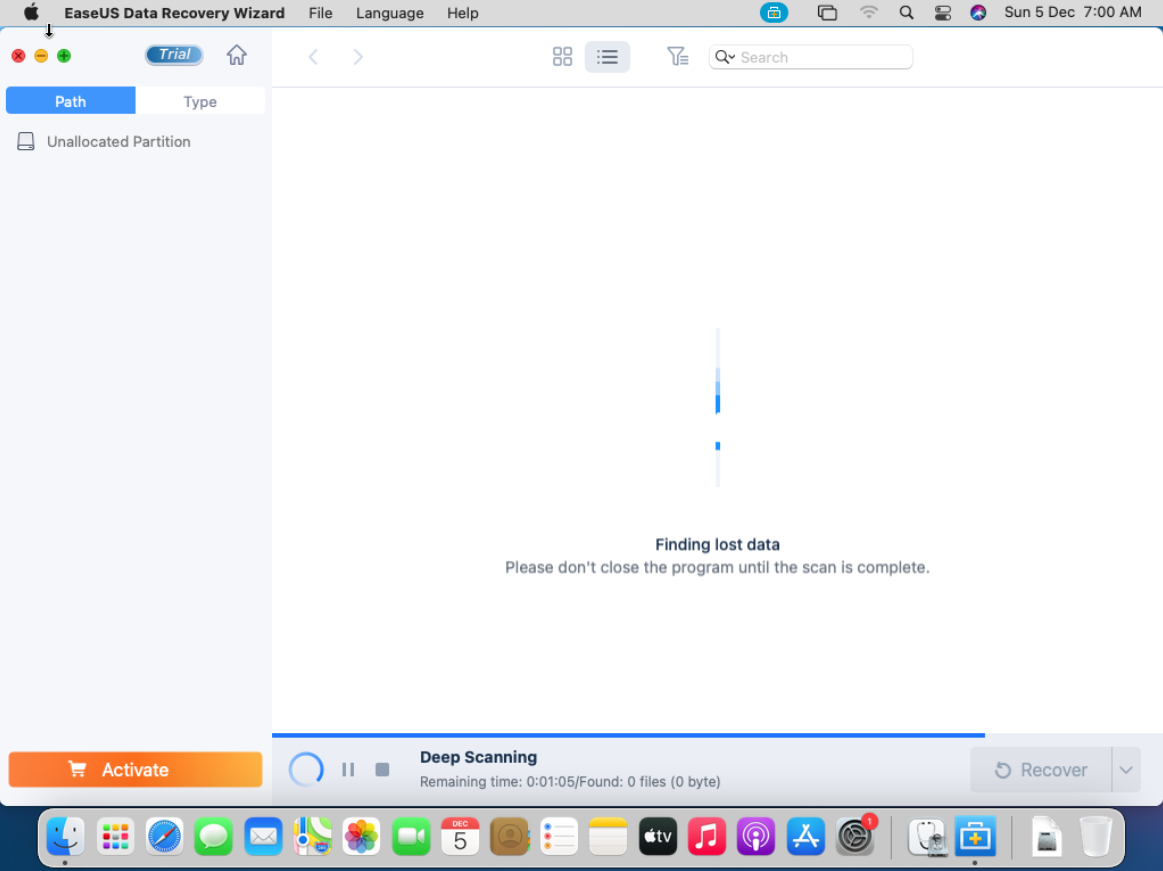Open Notes from the dock
1163x871 pixels.
pyautogui.click(x=608, y=837)
